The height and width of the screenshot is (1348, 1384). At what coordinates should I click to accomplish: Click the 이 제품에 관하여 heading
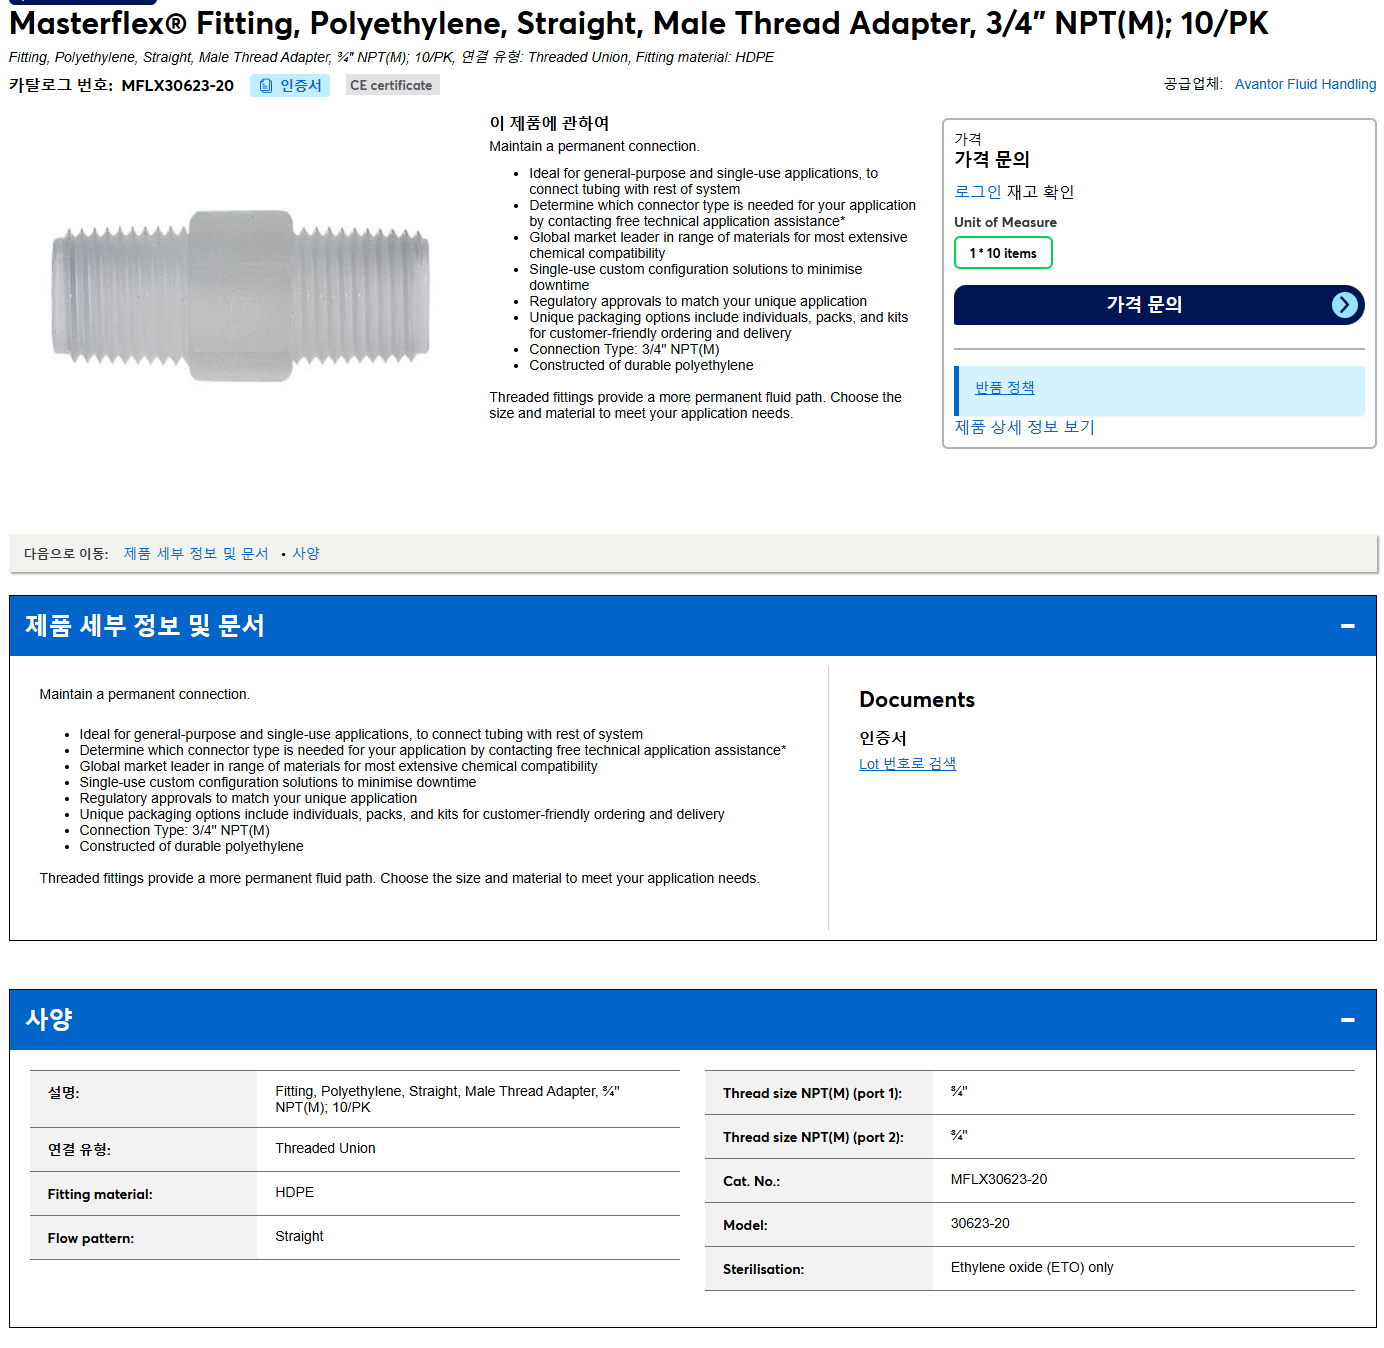[549, 123]
